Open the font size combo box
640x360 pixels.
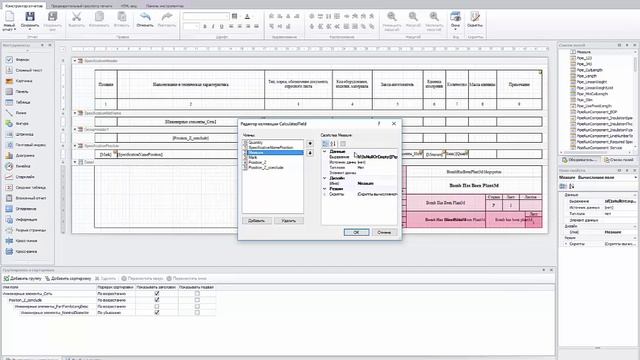tap(191, 27)
